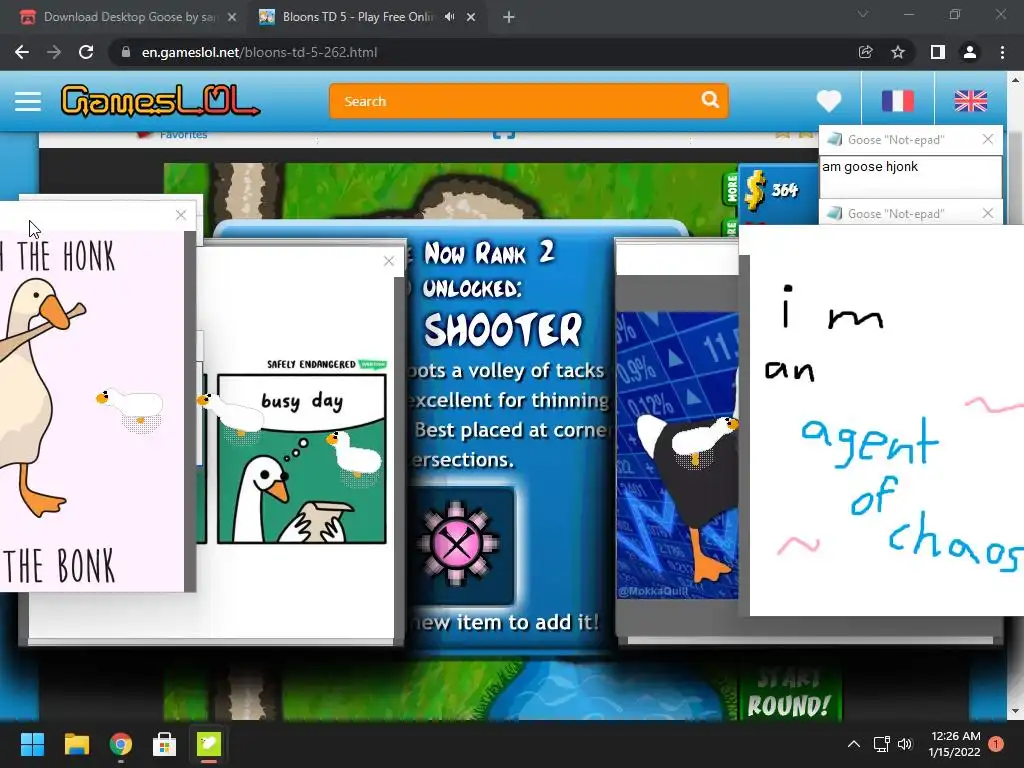
Task: Click the address bar URL
Action: [x=259, y=52]
